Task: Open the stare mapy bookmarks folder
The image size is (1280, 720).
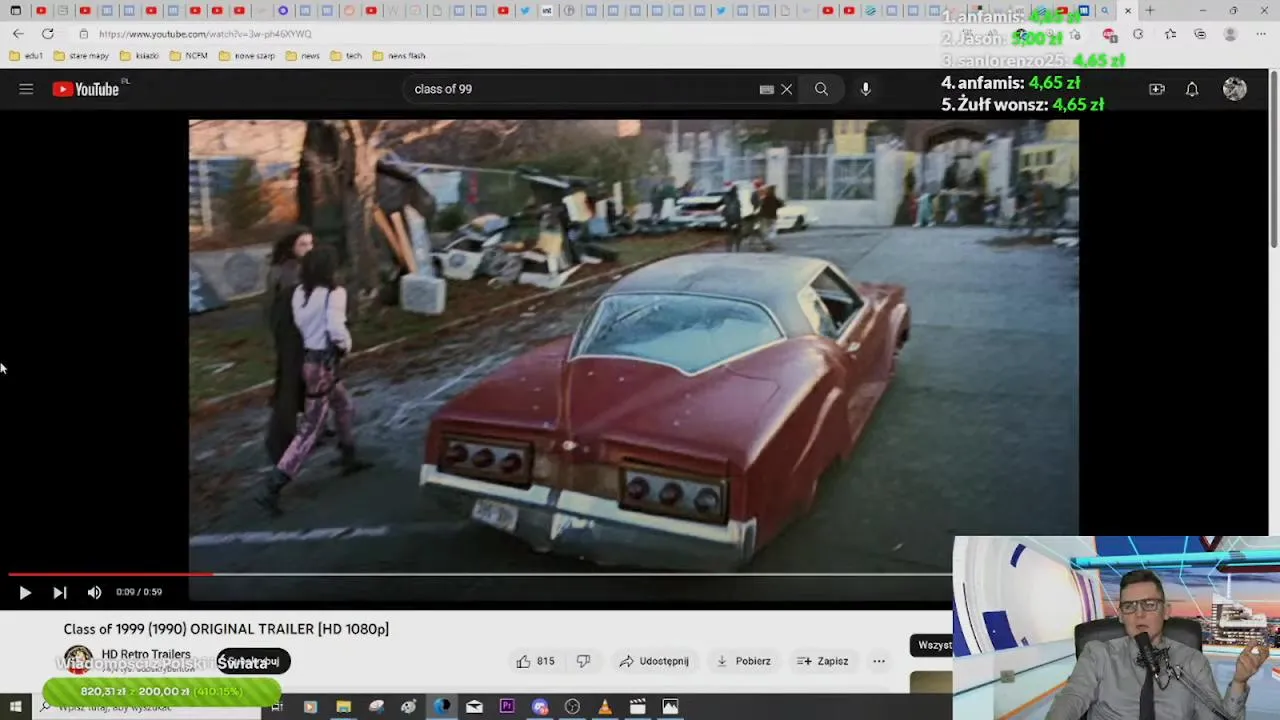Action: point(81,56)
